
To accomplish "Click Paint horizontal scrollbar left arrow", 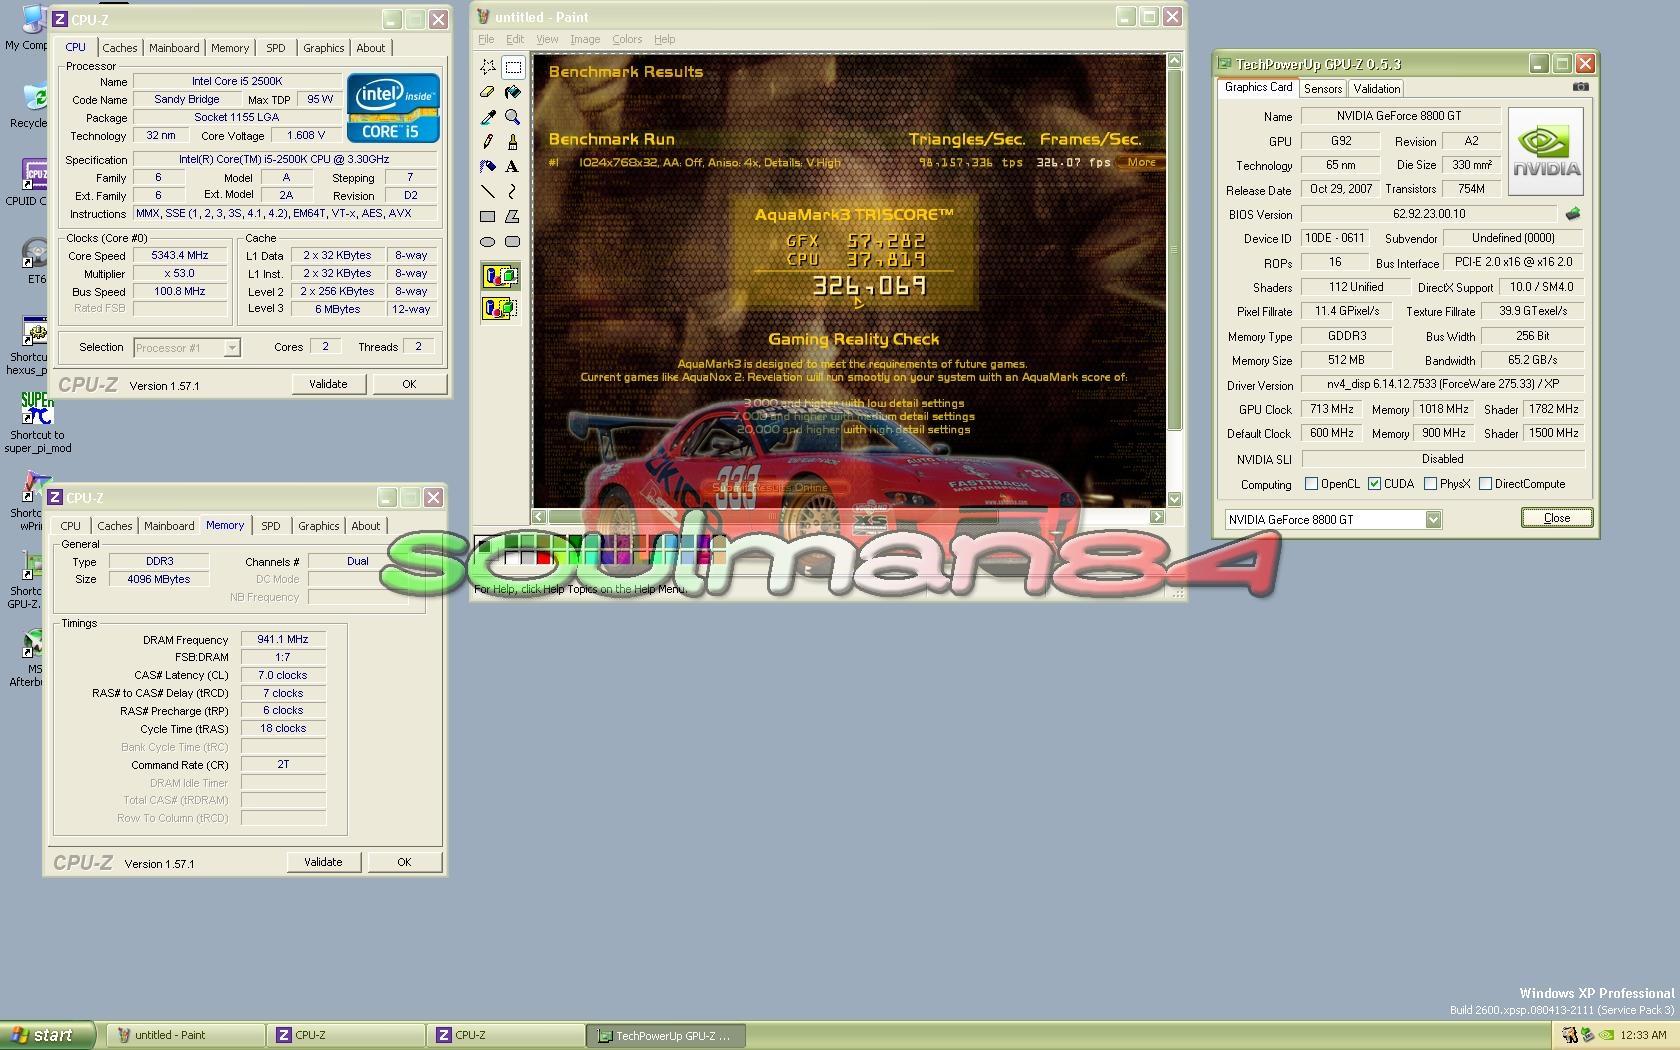I will (x=540, y=517).
